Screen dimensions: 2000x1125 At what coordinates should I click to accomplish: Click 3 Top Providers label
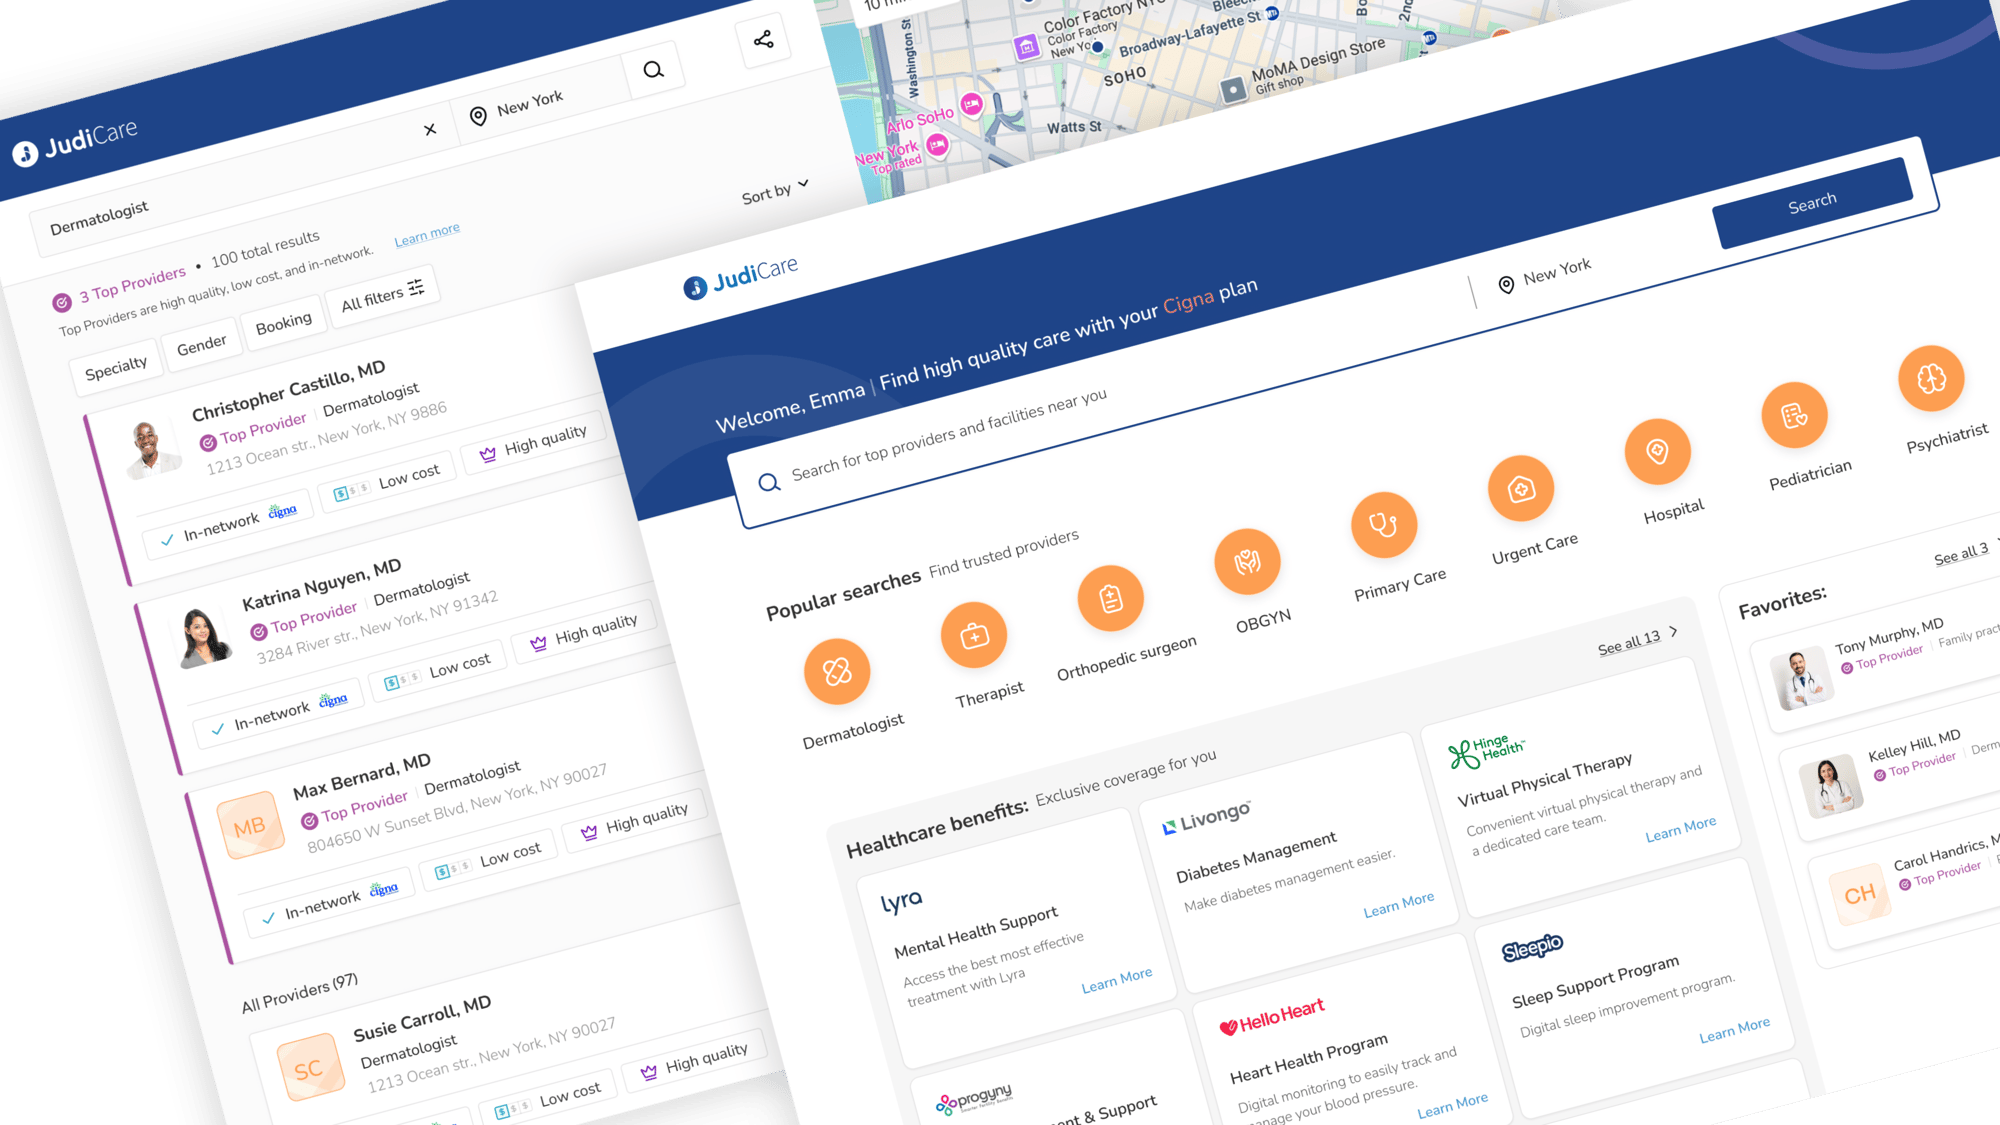click(x=133, y=284)
